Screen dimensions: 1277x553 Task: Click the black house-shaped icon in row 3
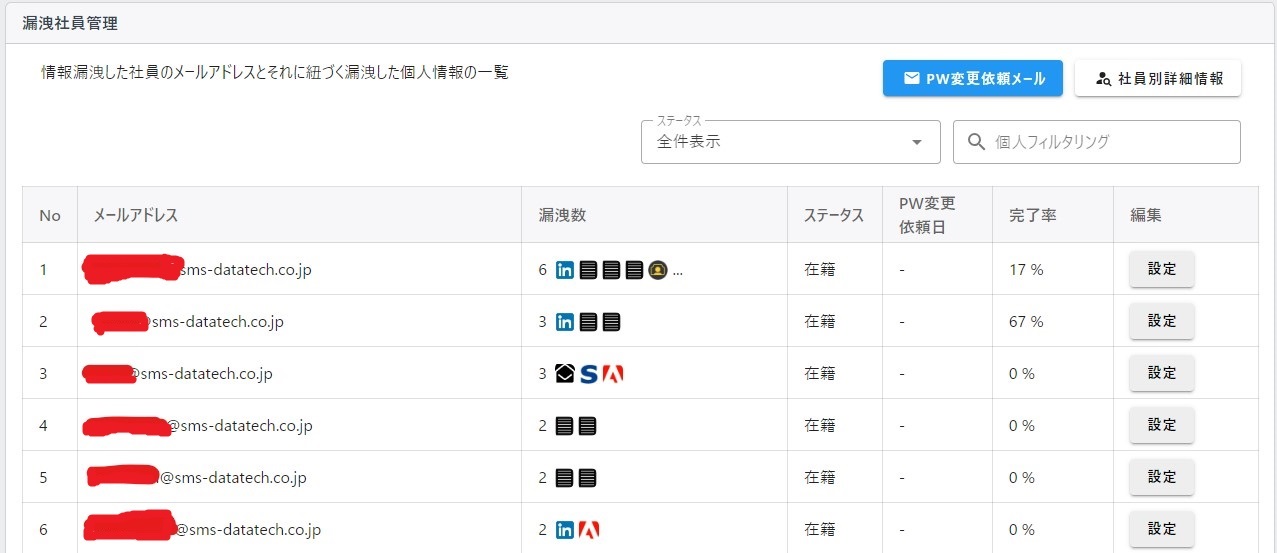click(x=565, y=374)
